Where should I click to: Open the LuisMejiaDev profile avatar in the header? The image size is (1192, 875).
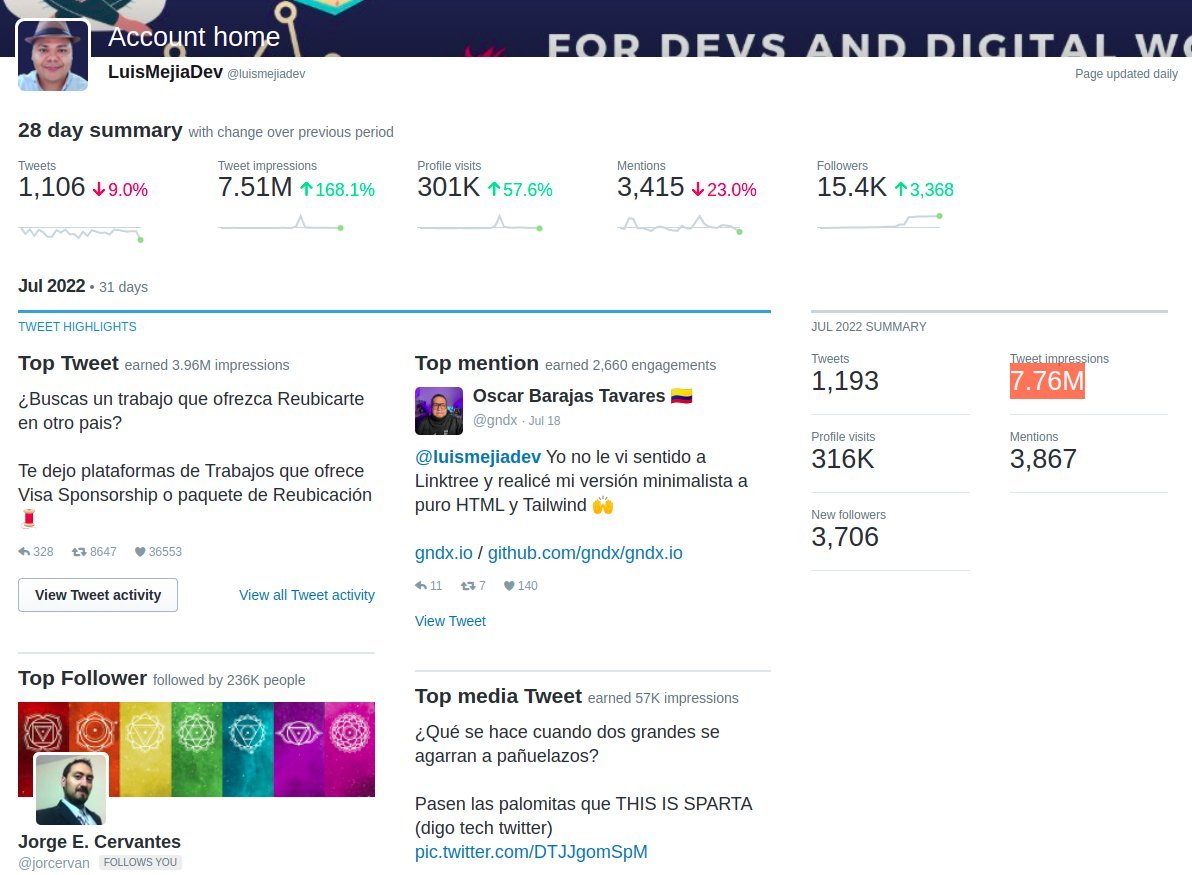[x=52, y=55]
